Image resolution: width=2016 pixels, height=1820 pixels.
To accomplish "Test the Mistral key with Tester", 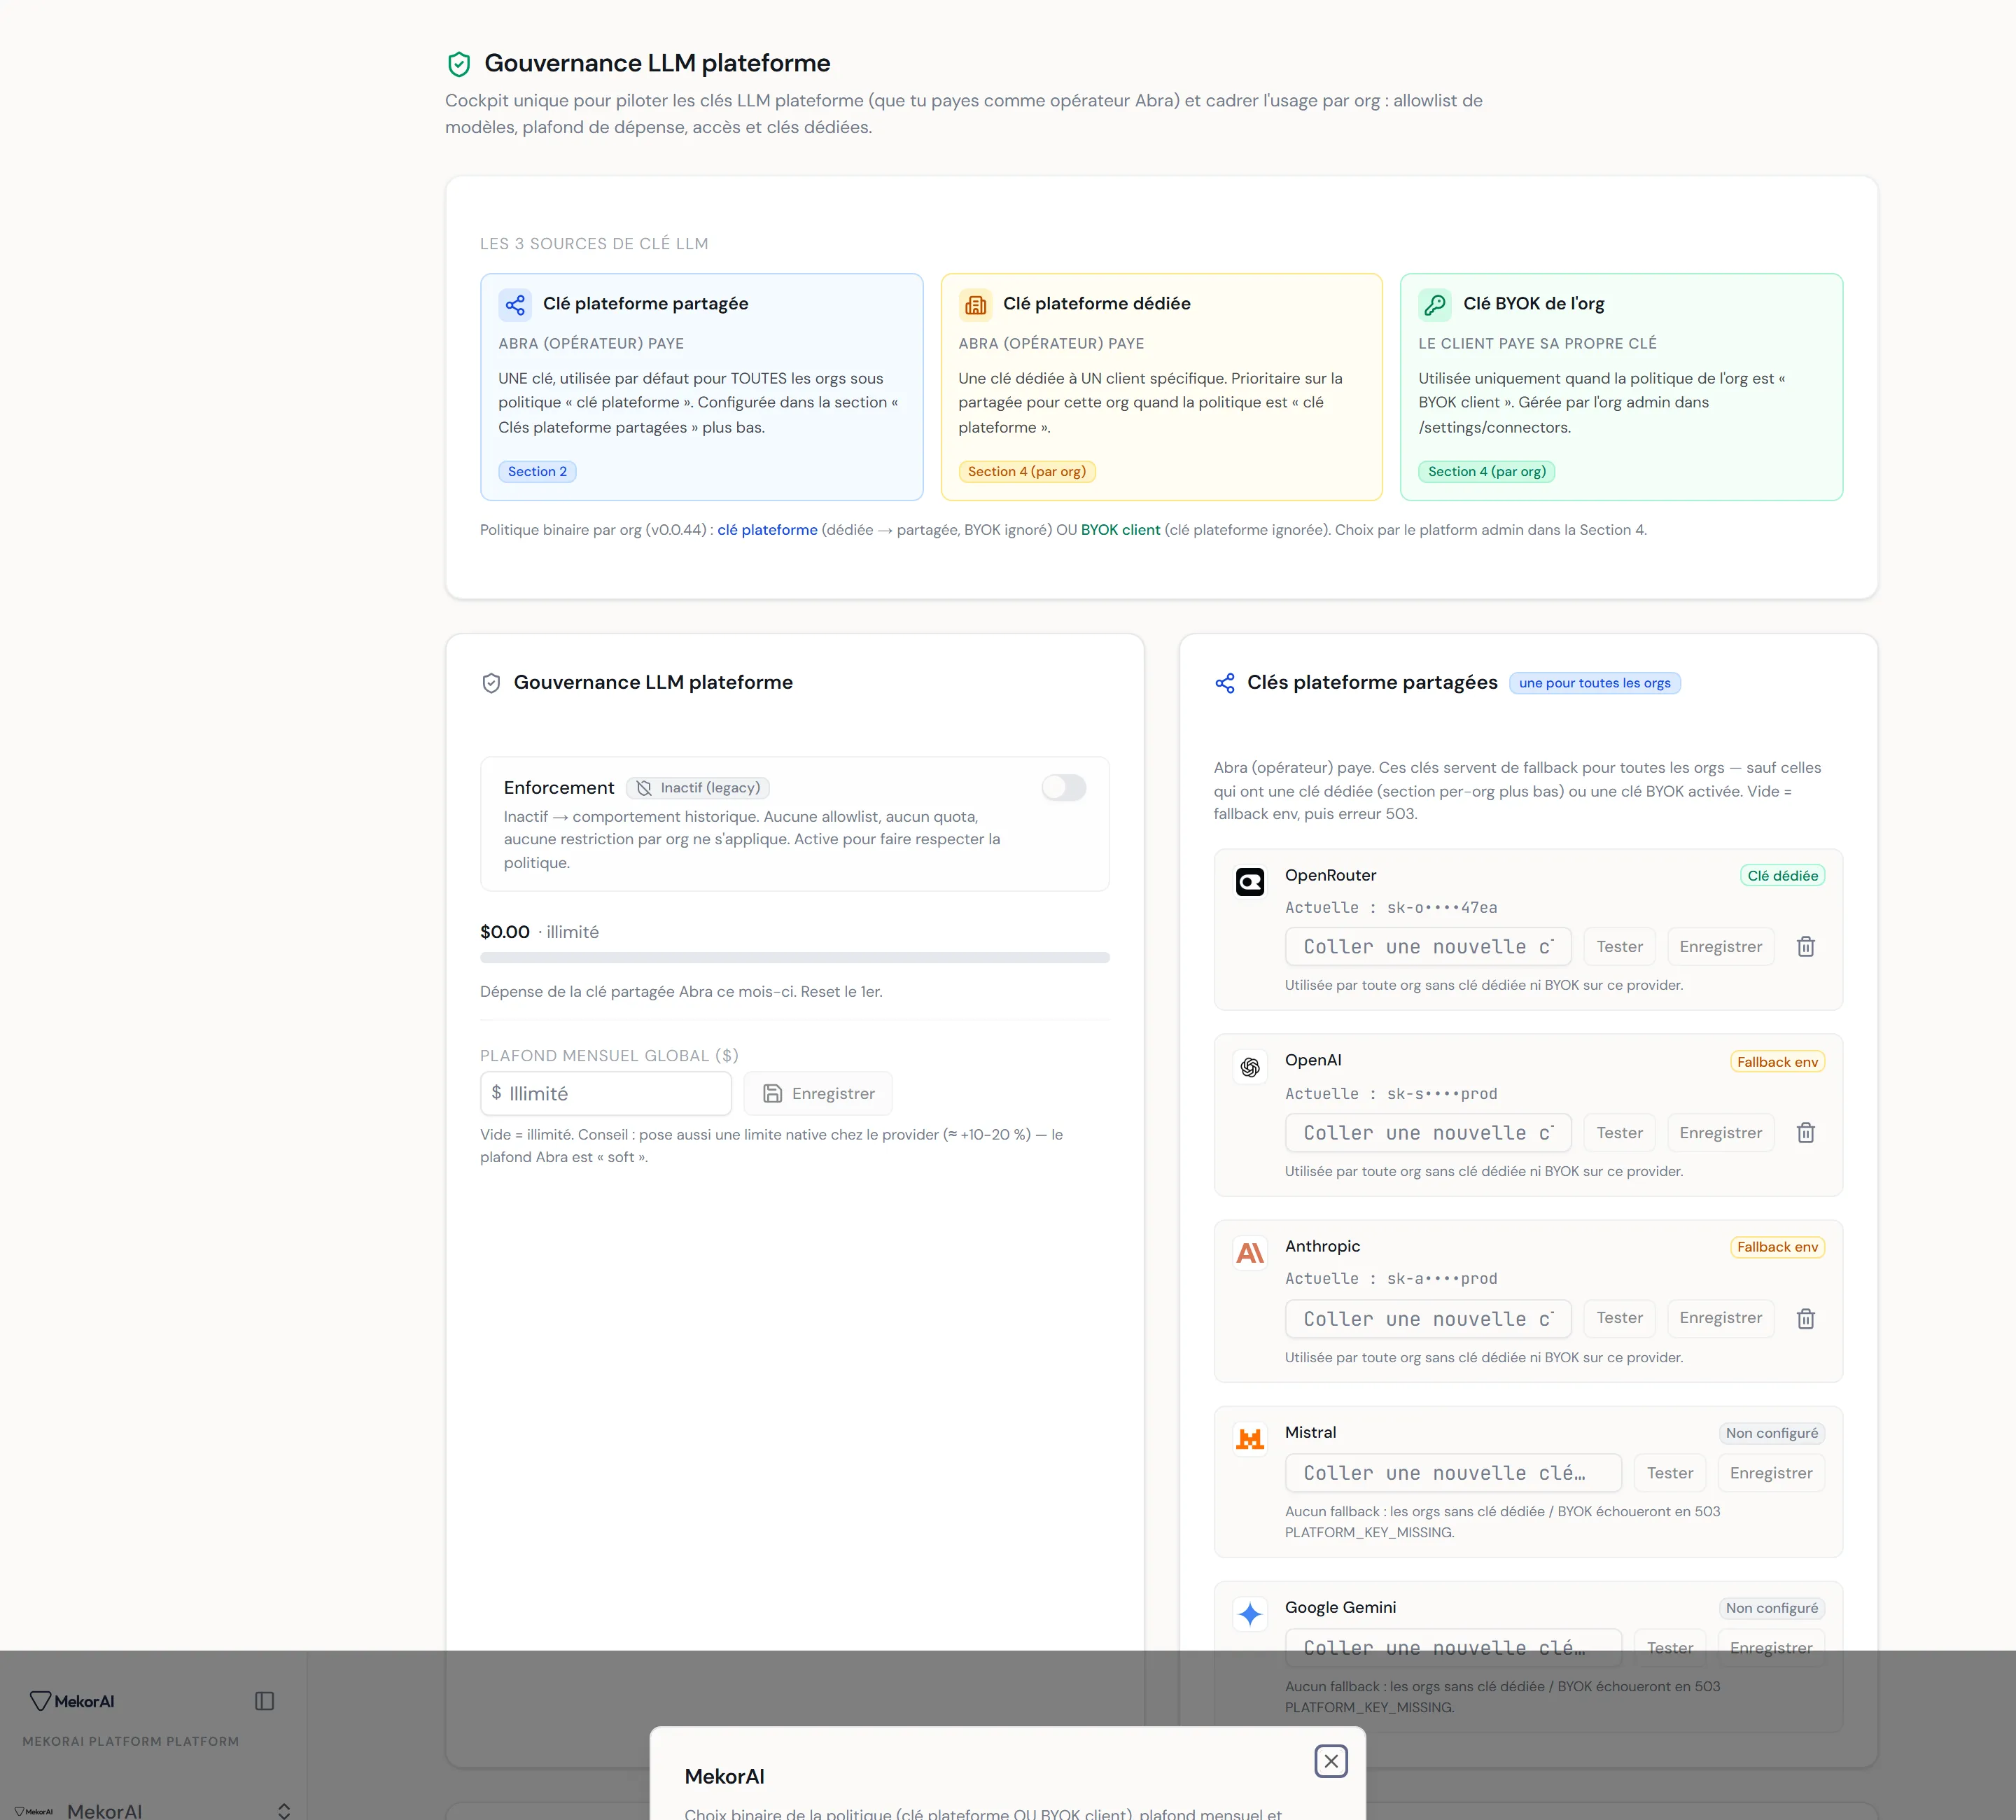I will [1670, 1473].
